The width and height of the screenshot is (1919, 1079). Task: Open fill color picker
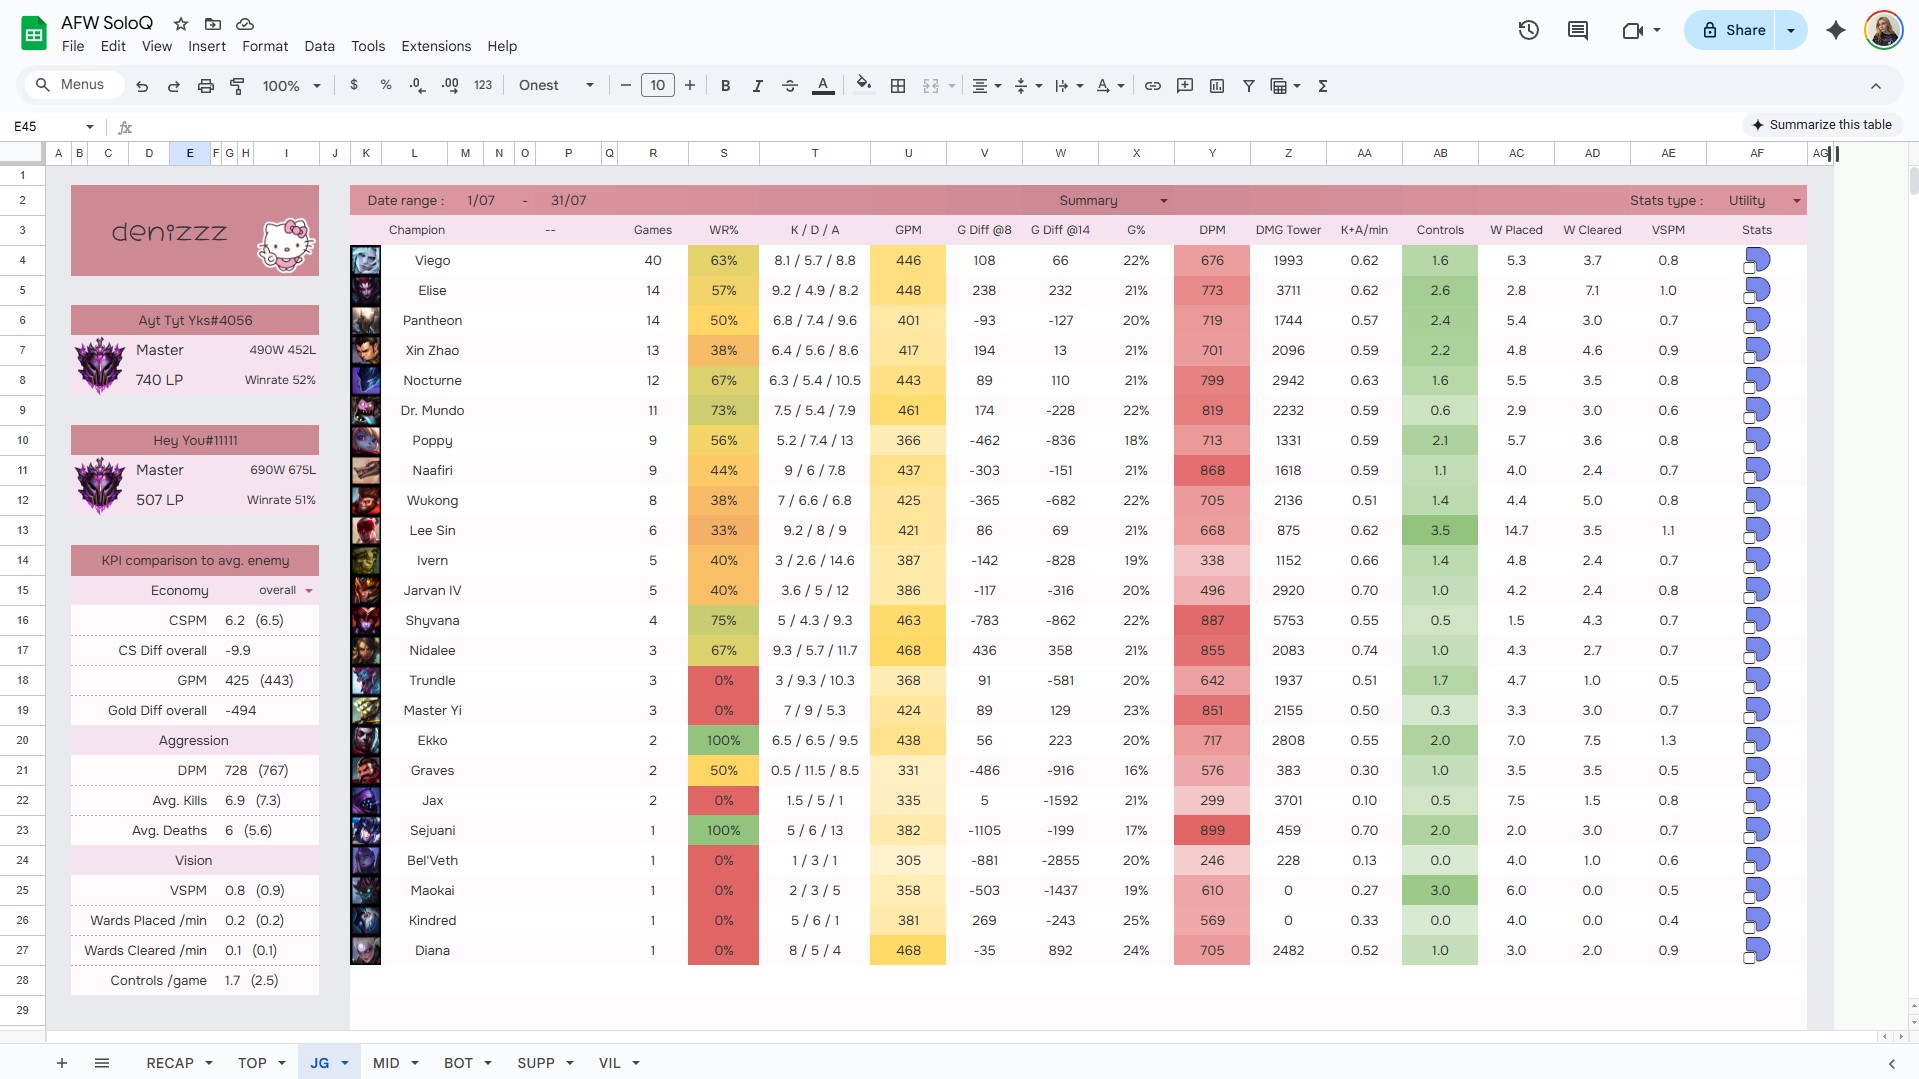(864, 86)
